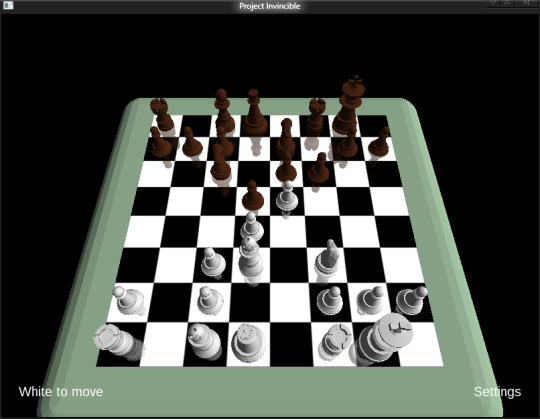Click the black pawn on e6

tap(286, 168)
